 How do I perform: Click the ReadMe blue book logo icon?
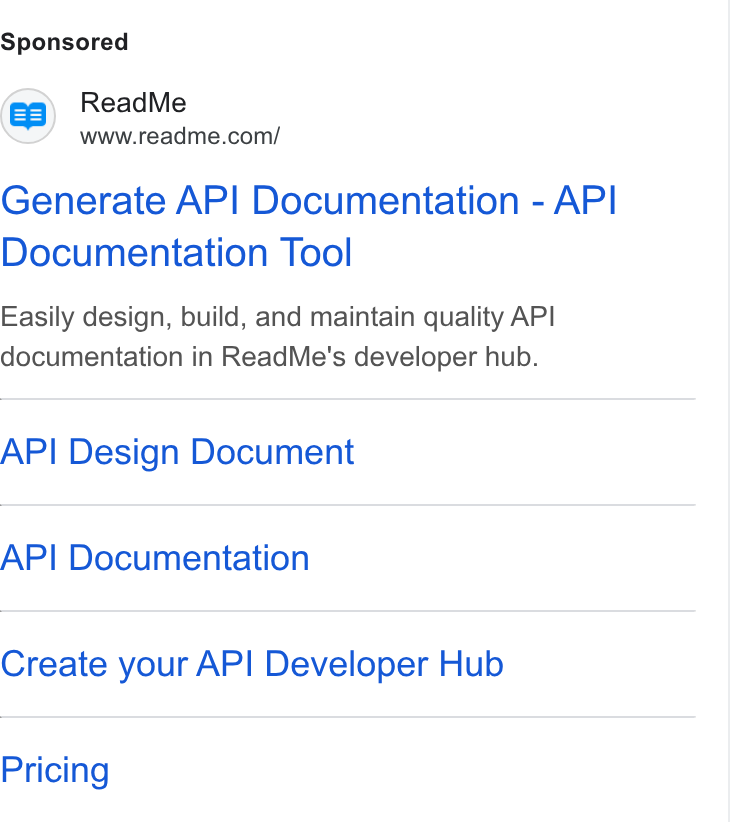coord(28,116)
